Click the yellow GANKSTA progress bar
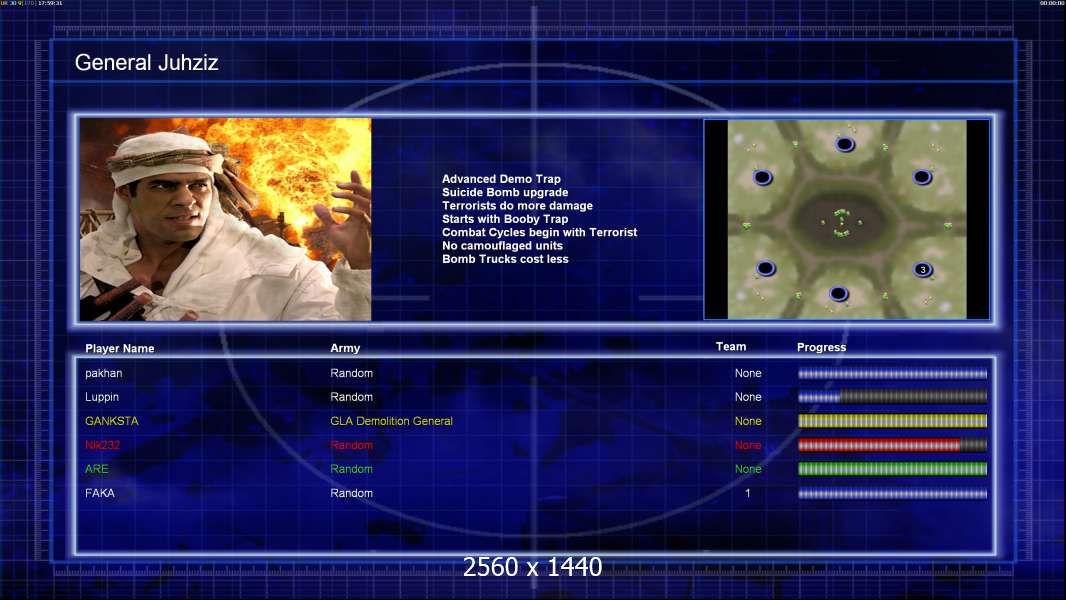The height and width of the screenshot is (600, 1066). point(892,421)
